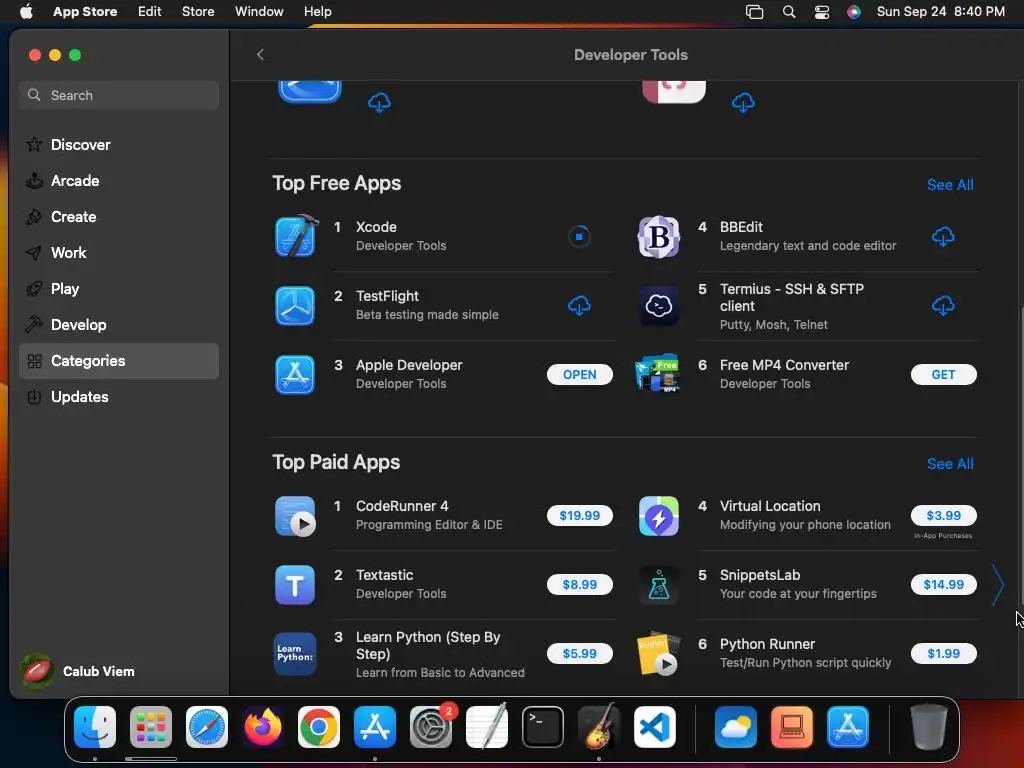
Task: Open Terminal from the Dock
Action: [x=543, y=727]
